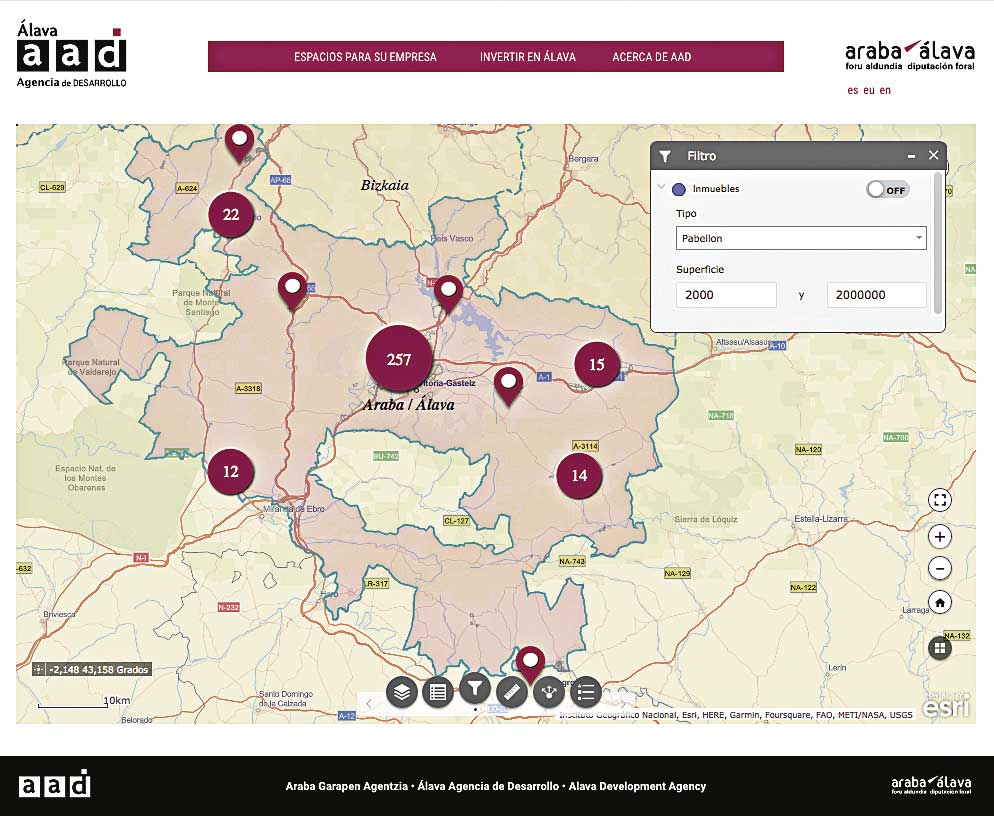Open Espacios para su empresa menu

point(365,57)
